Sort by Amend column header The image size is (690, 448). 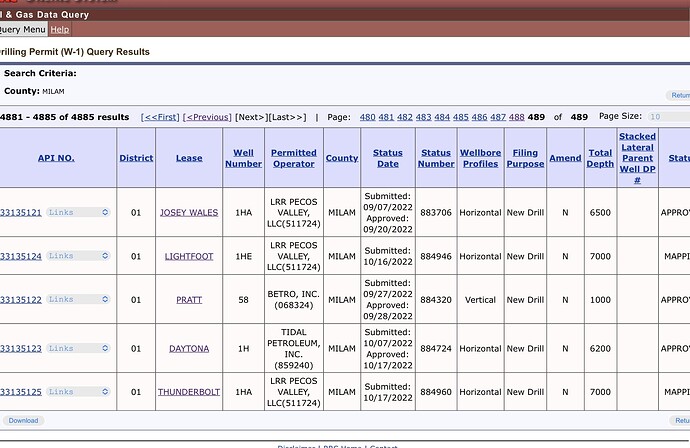(x=565, y=158)
